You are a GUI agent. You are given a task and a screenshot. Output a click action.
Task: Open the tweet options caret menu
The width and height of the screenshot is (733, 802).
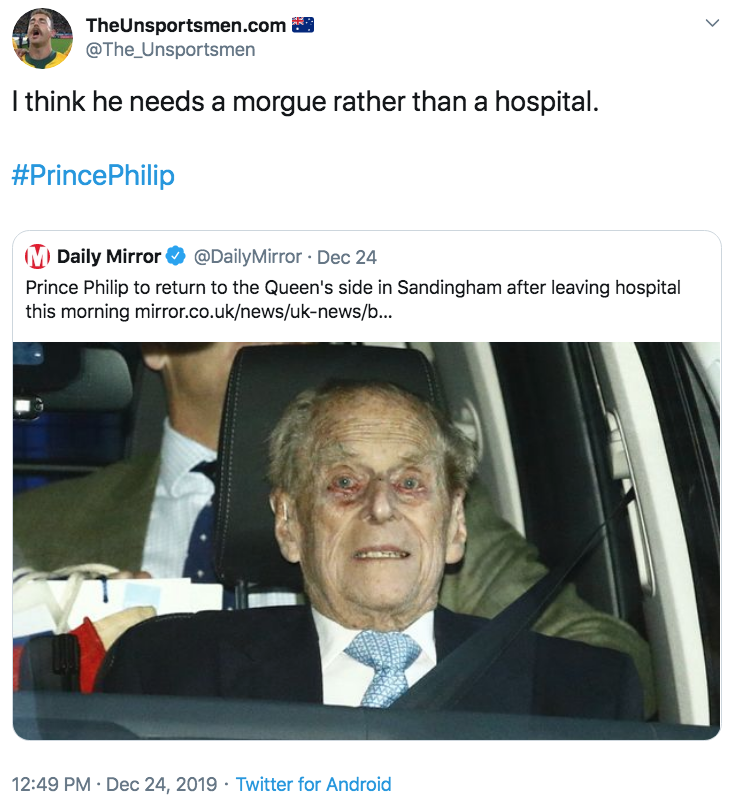713,22
